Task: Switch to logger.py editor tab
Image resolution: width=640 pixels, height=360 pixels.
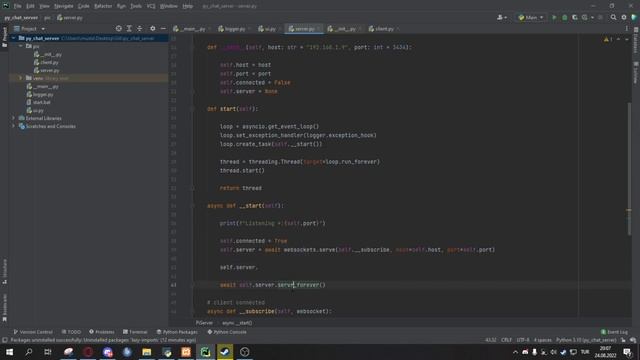Action: click(233, 29)
